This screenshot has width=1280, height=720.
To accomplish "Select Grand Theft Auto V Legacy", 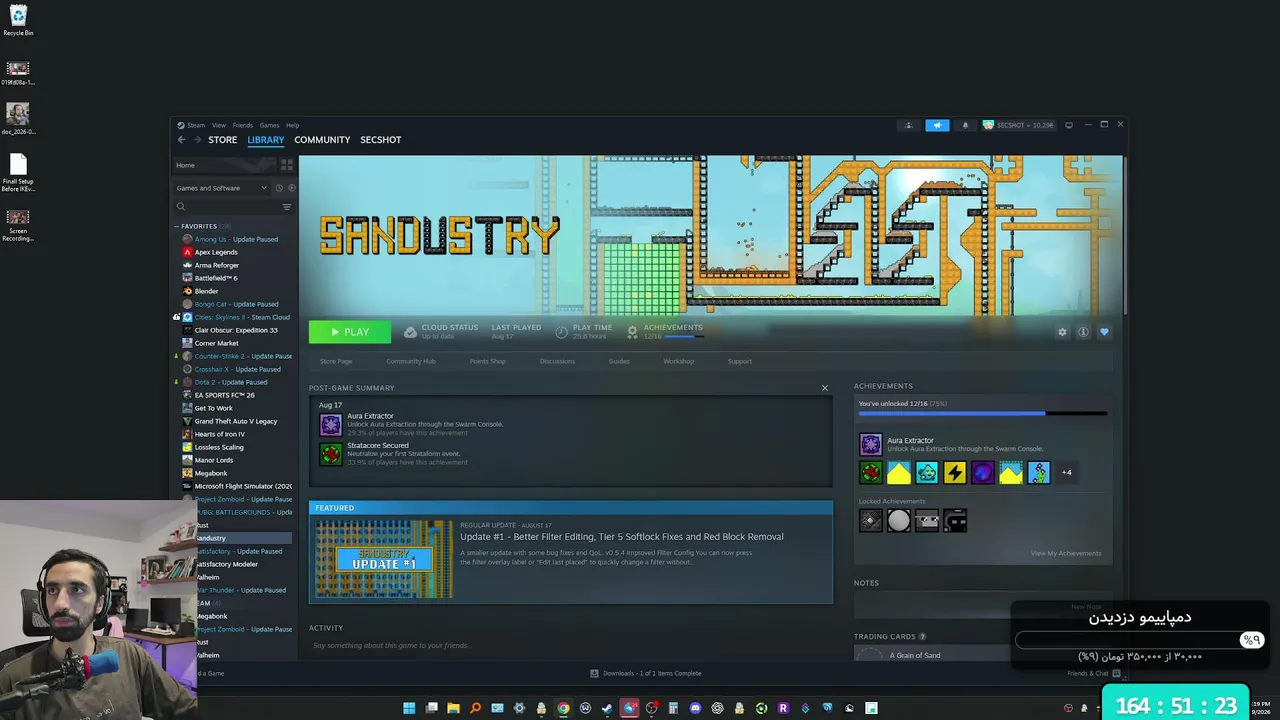I will 236,421.
